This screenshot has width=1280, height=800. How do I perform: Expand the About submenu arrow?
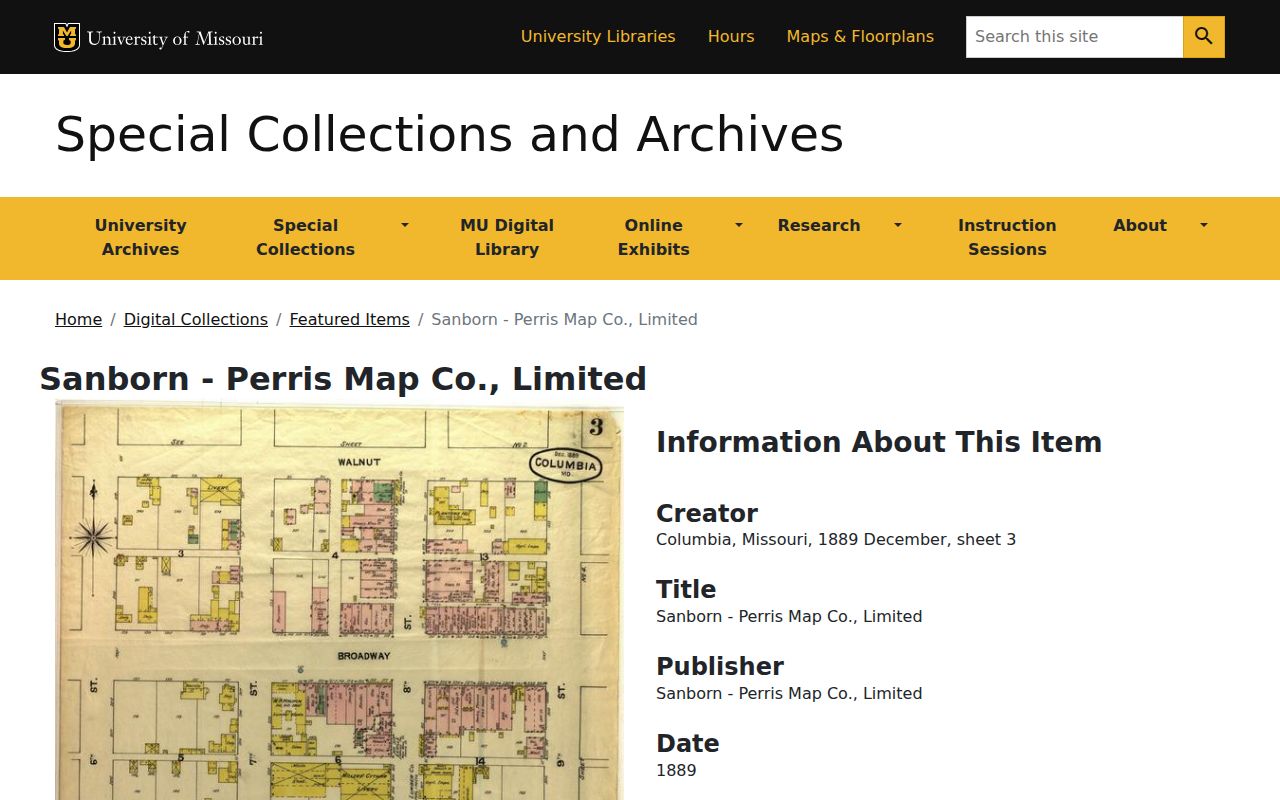tap(1204, 225)
